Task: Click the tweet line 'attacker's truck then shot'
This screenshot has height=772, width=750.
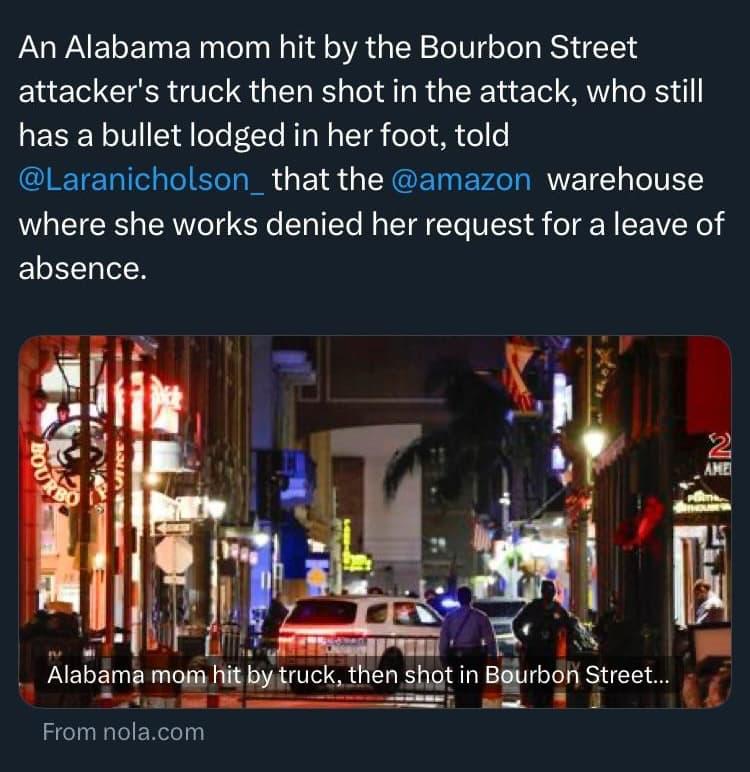Action: coord(360,92)
